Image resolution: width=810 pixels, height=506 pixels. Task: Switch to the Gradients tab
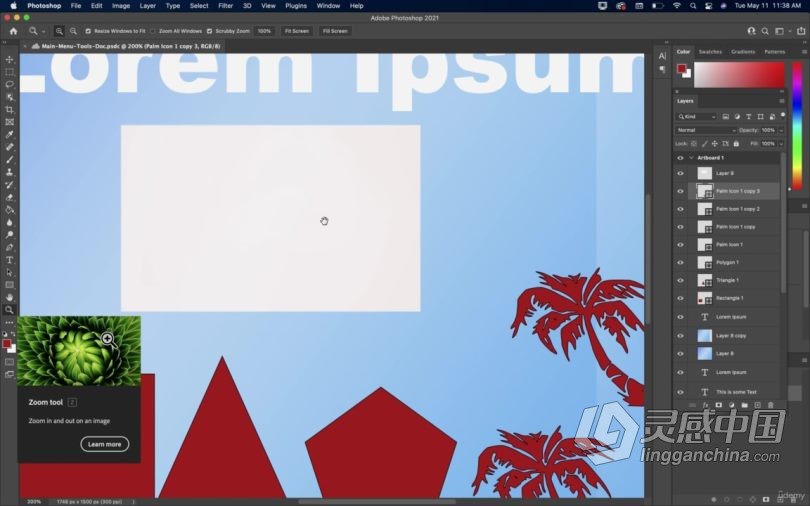click(x=743, y=52)
